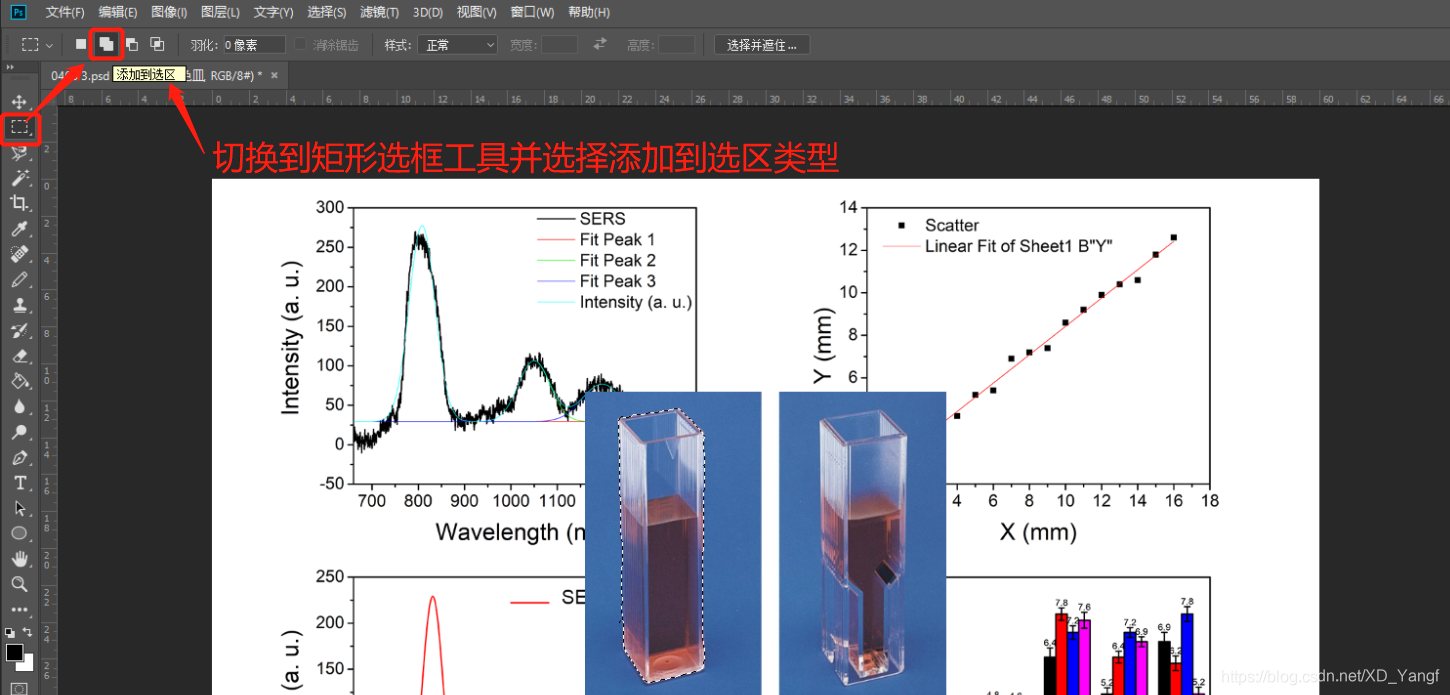
Task: Select the Move tool
Action: [19, 102]
